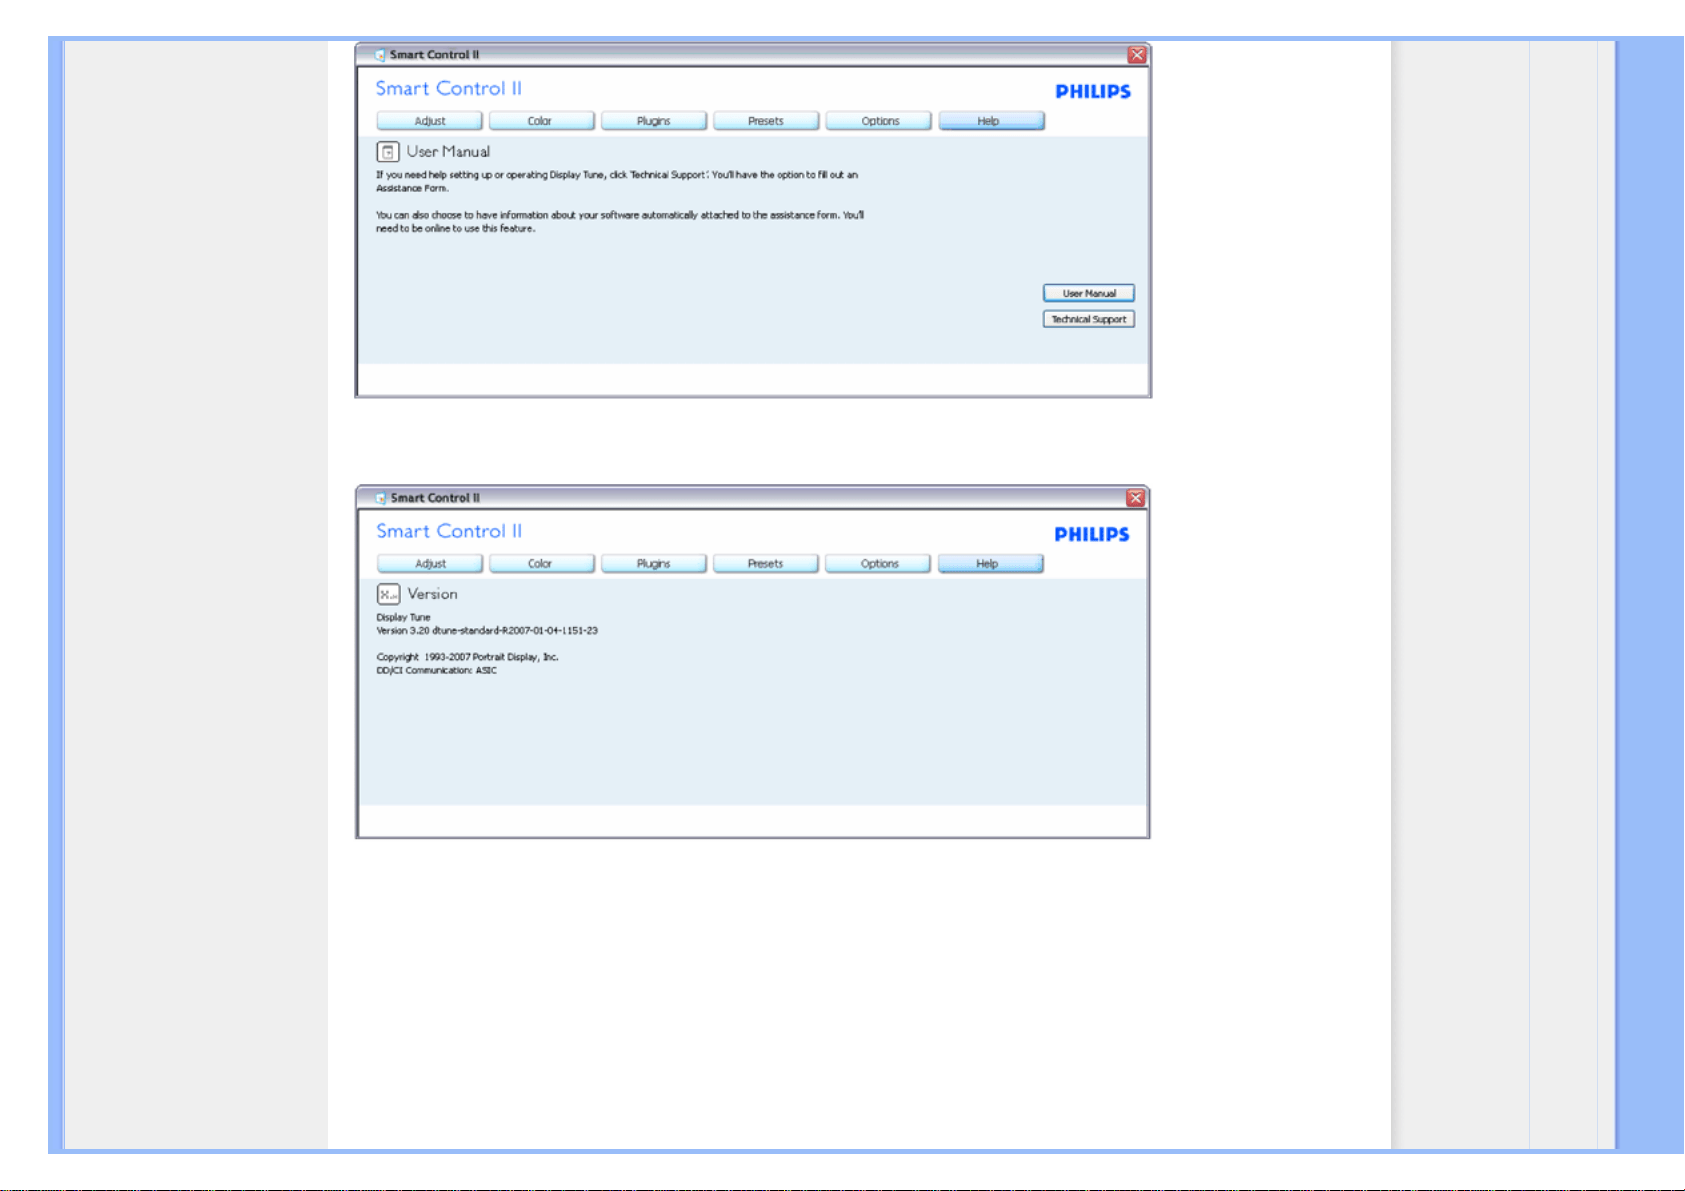The width and height of the screenshot is (1685, 1191).
Task: Click title bar app icon in lower window
Action: coord(381,498)
